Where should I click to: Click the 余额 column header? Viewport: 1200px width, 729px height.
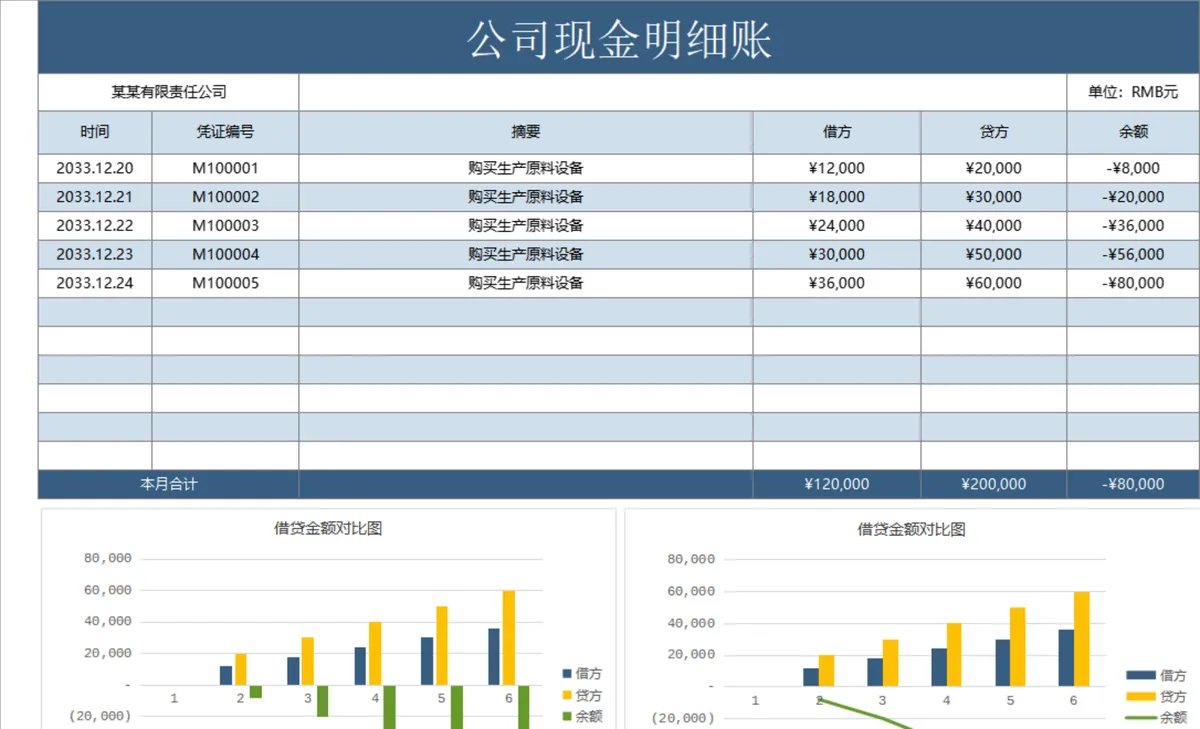pos(1133,131)
